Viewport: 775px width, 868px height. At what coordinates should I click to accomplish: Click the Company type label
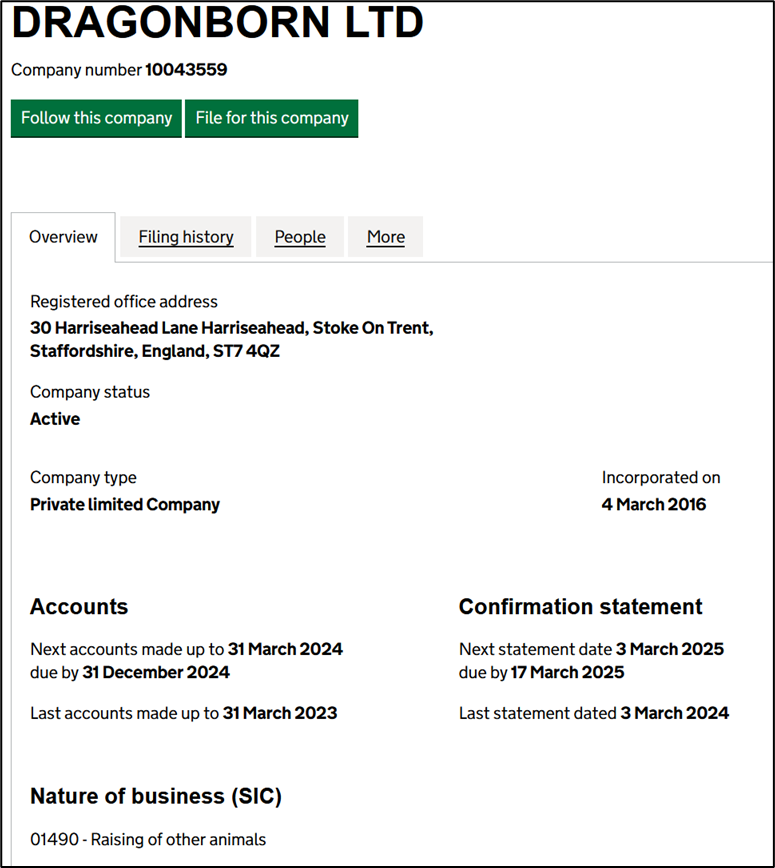click(x=83, y=478)
